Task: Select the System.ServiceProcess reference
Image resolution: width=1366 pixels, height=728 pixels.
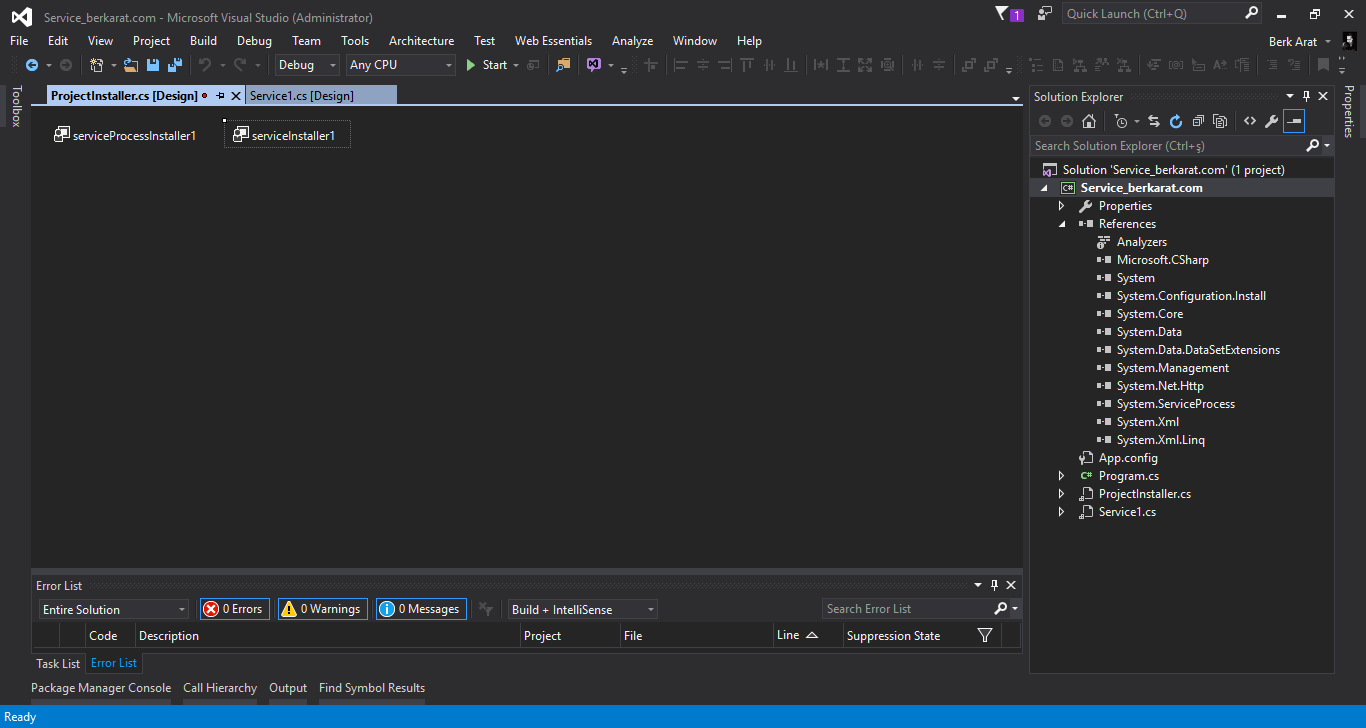Action: pos(1176,404)
